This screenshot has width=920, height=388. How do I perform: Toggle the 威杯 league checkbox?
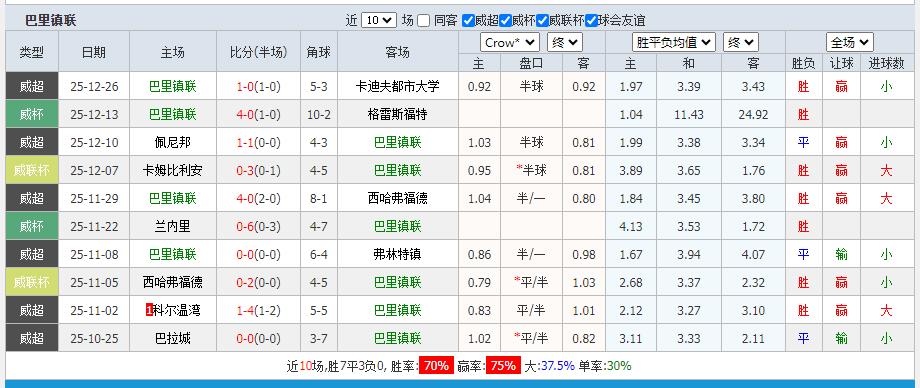[505, 21]
